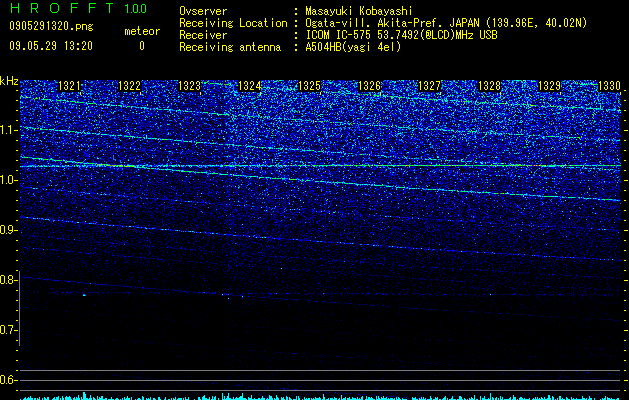Click the 1330 time marker
The height and width of the screenshot is (400, 629).
coord(609,86)
